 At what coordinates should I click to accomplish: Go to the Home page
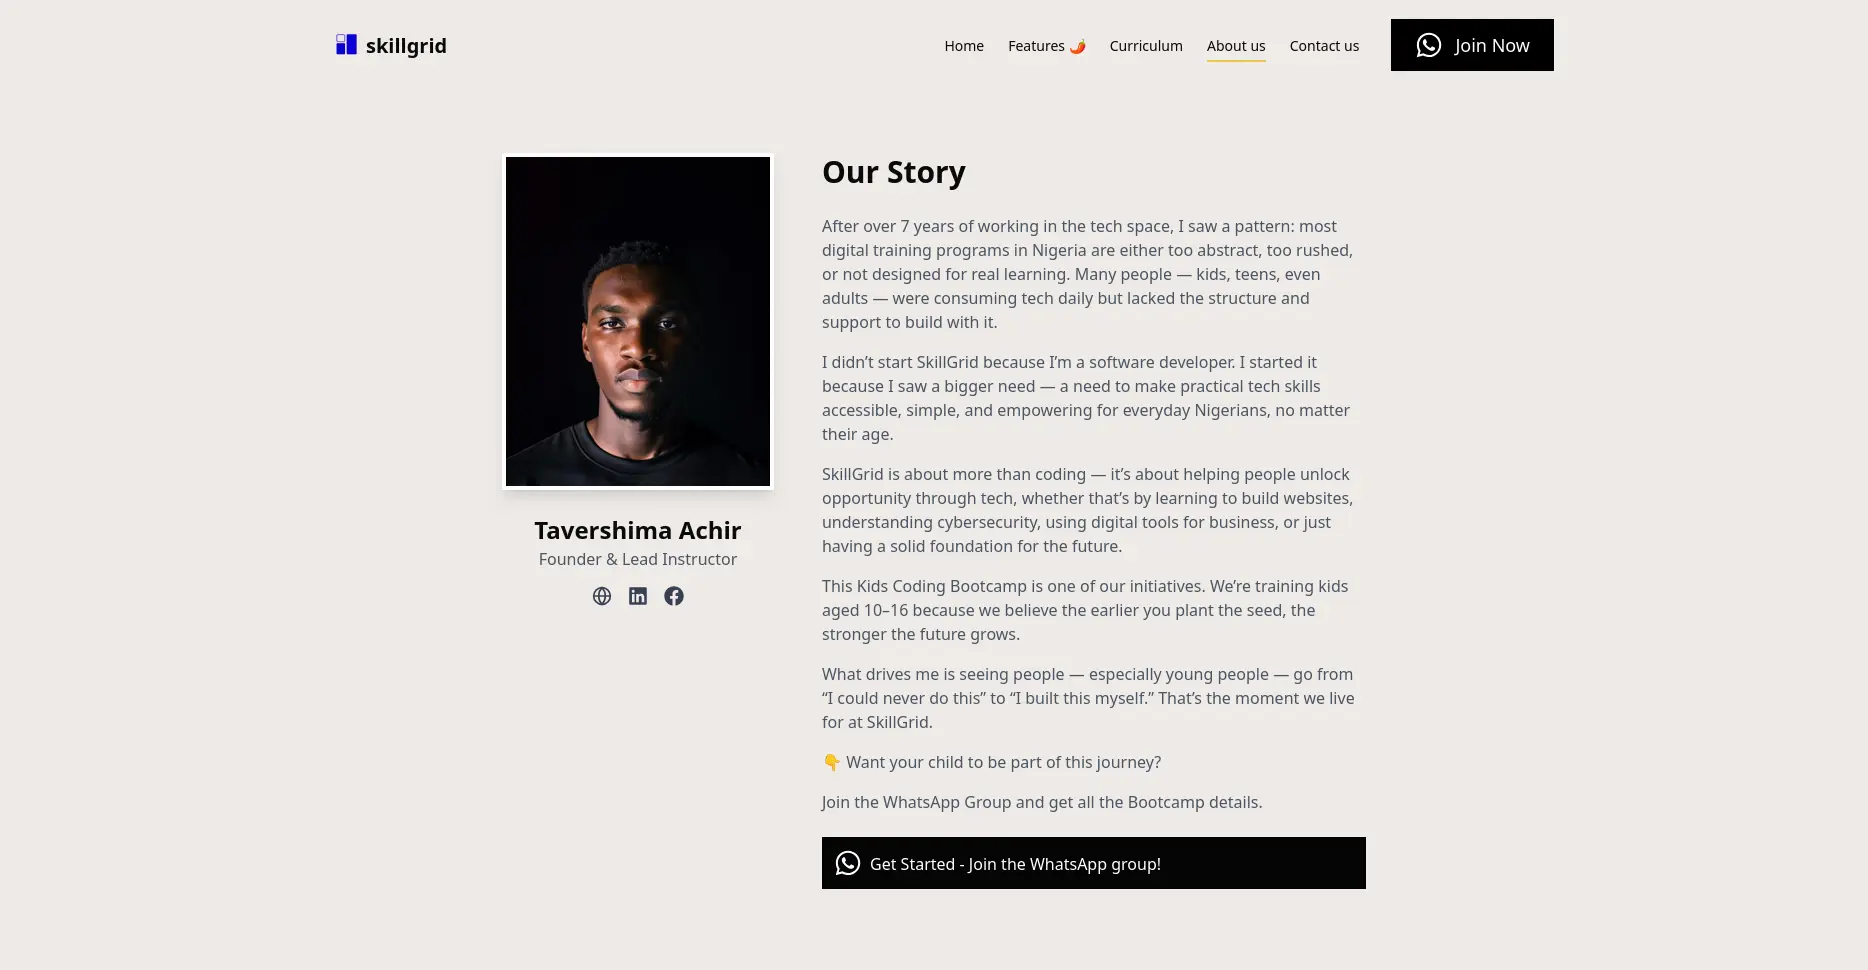pyautogui.click(x=964, y=46)
